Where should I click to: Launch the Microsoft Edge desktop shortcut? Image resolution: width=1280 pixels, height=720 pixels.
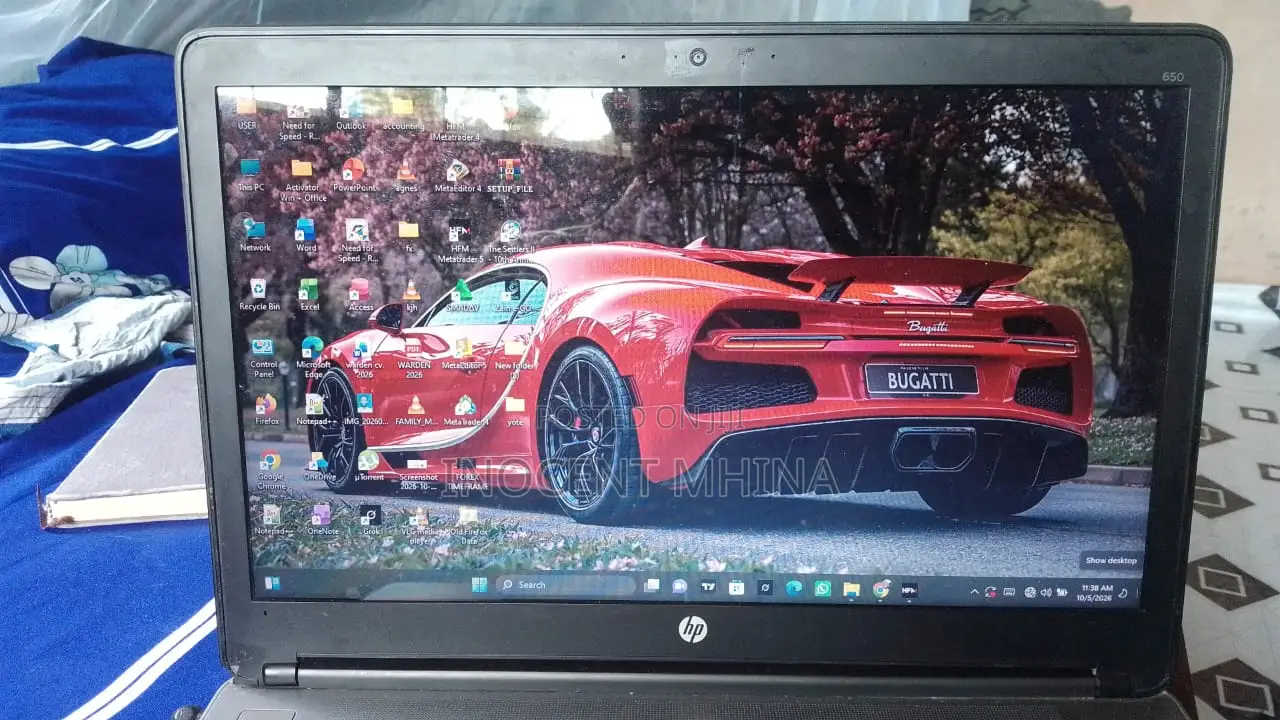[x=313, y=358]
